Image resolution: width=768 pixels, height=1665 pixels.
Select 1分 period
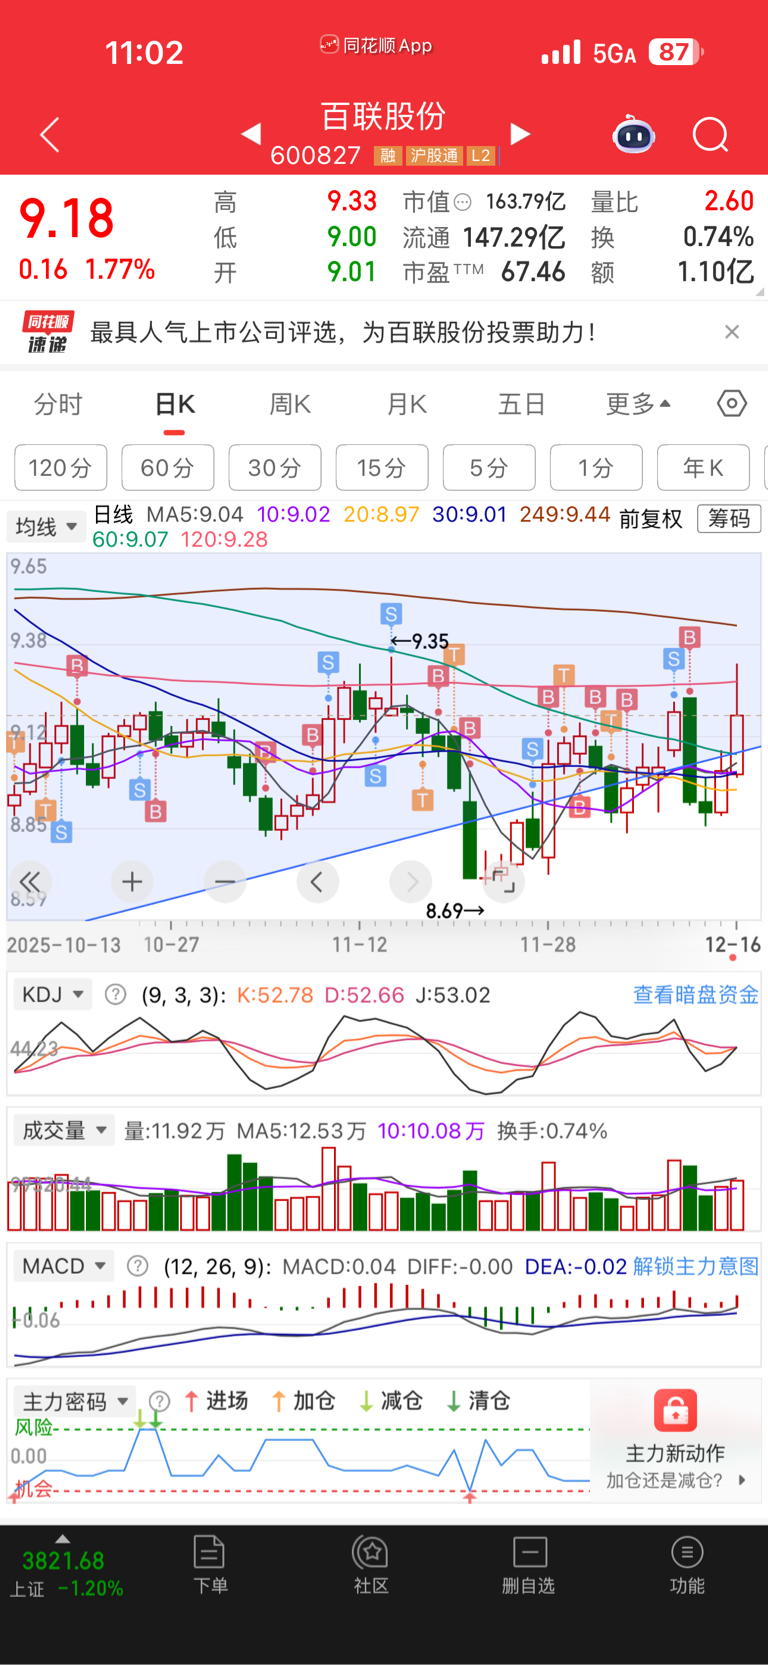(596, 468)
